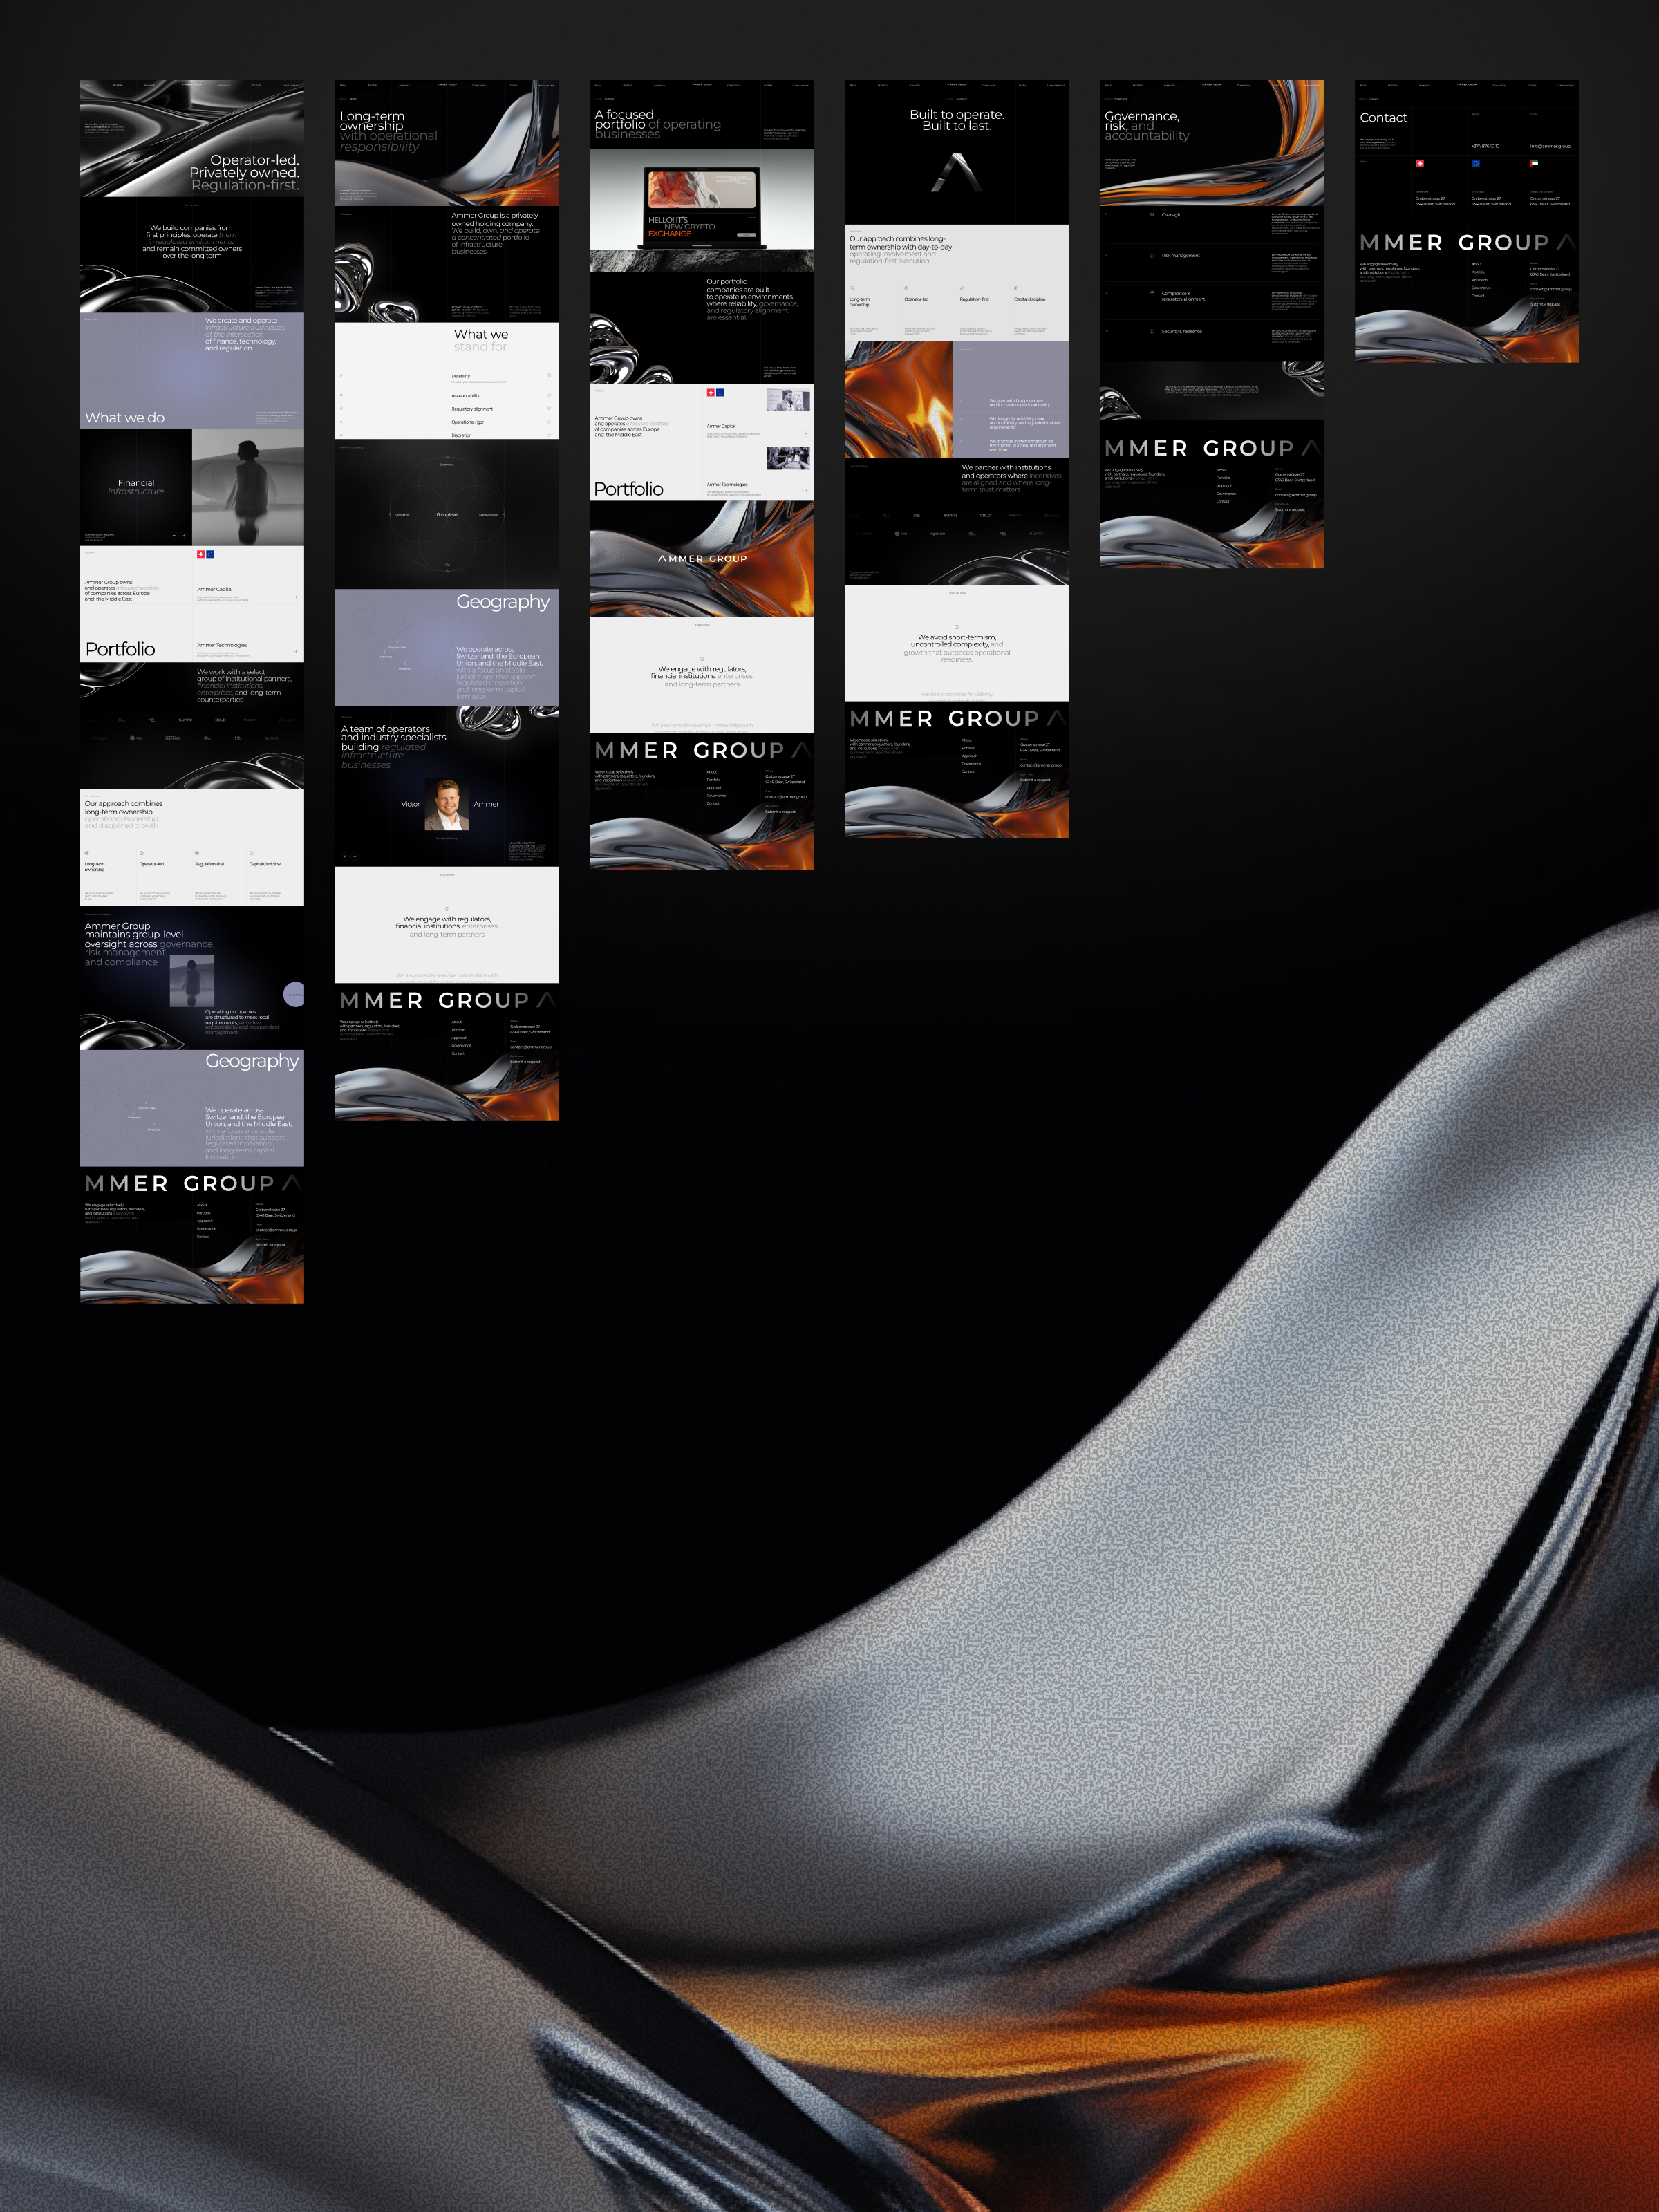Viewport: 1659px width, 2212px height.
Task: Open Approach link in Contact page footer
Action: pos(1479,280)
